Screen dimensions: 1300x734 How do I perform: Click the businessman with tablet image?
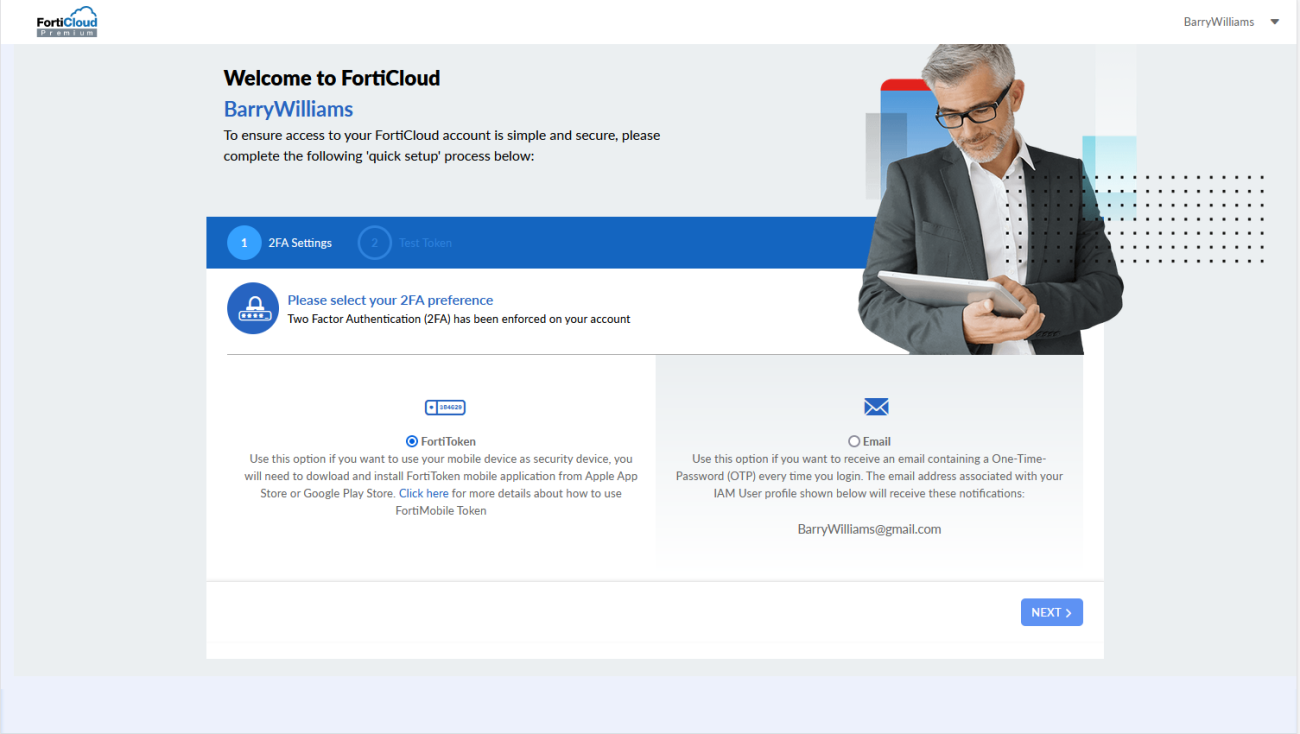pyautogui.click(x=990, y=200)
